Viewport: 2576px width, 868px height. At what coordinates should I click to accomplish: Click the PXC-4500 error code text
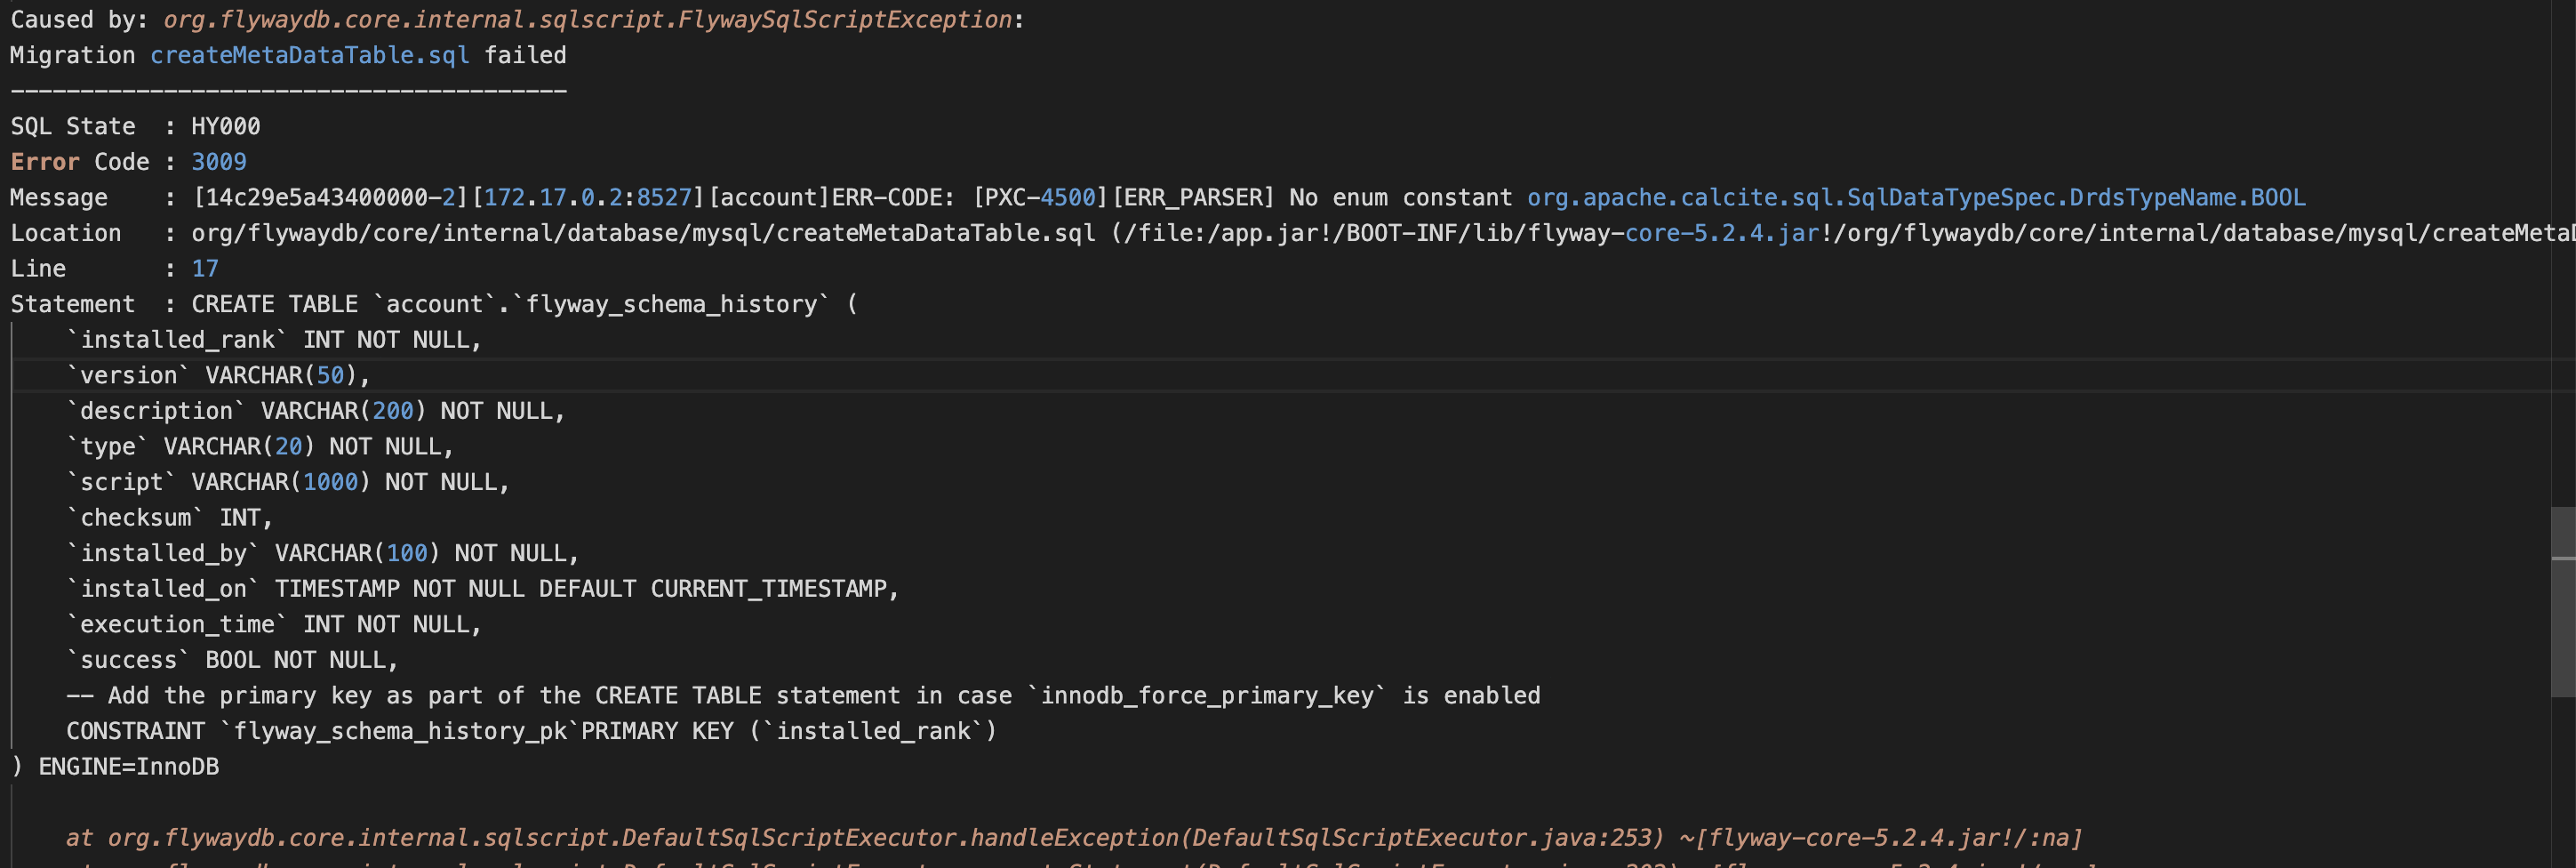pos(1041,197)
